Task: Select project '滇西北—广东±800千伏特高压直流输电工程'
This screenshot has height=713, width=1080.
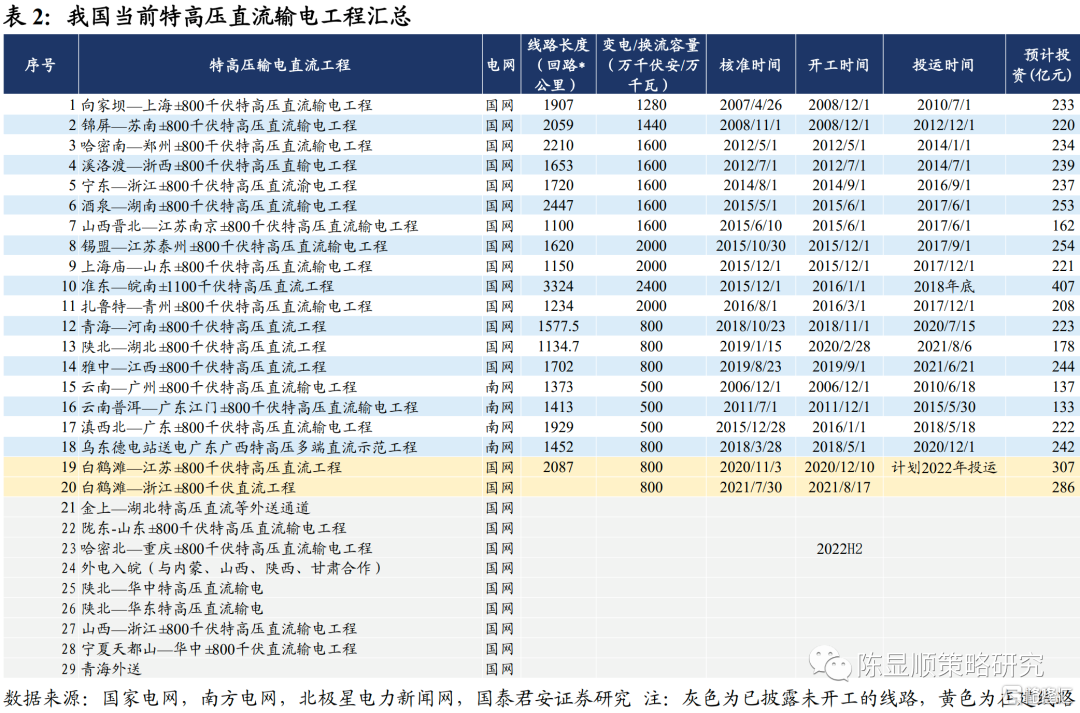Action: pyautogui.click(x=227, y=427)
